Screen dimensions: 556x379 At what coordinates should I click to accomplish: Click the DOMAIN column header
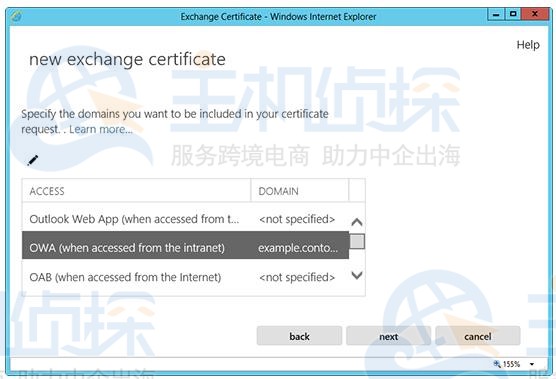pyautogui.click(x=300, y=191)
